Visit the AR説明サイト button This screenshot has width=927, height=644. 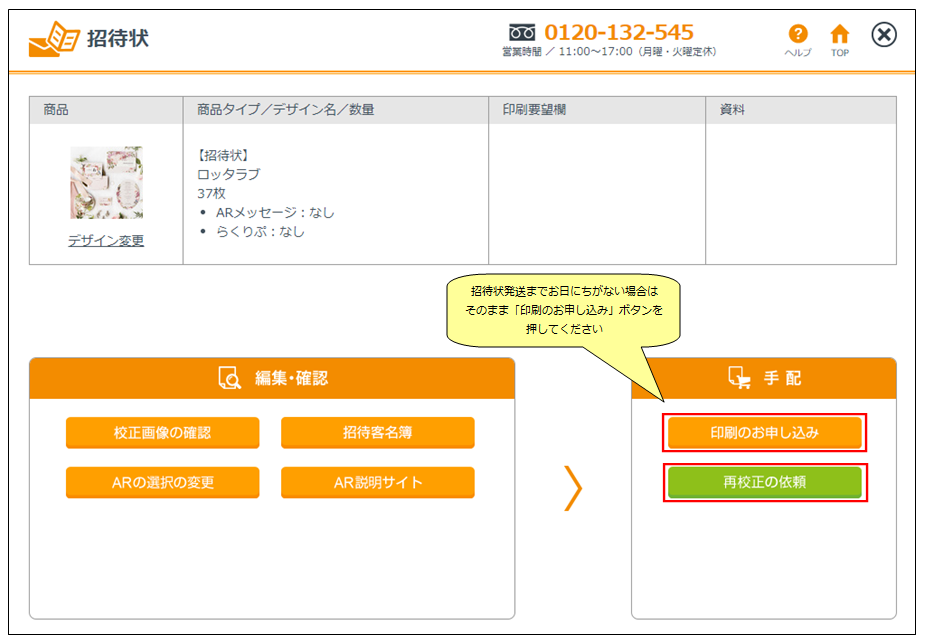click(377, 482)
